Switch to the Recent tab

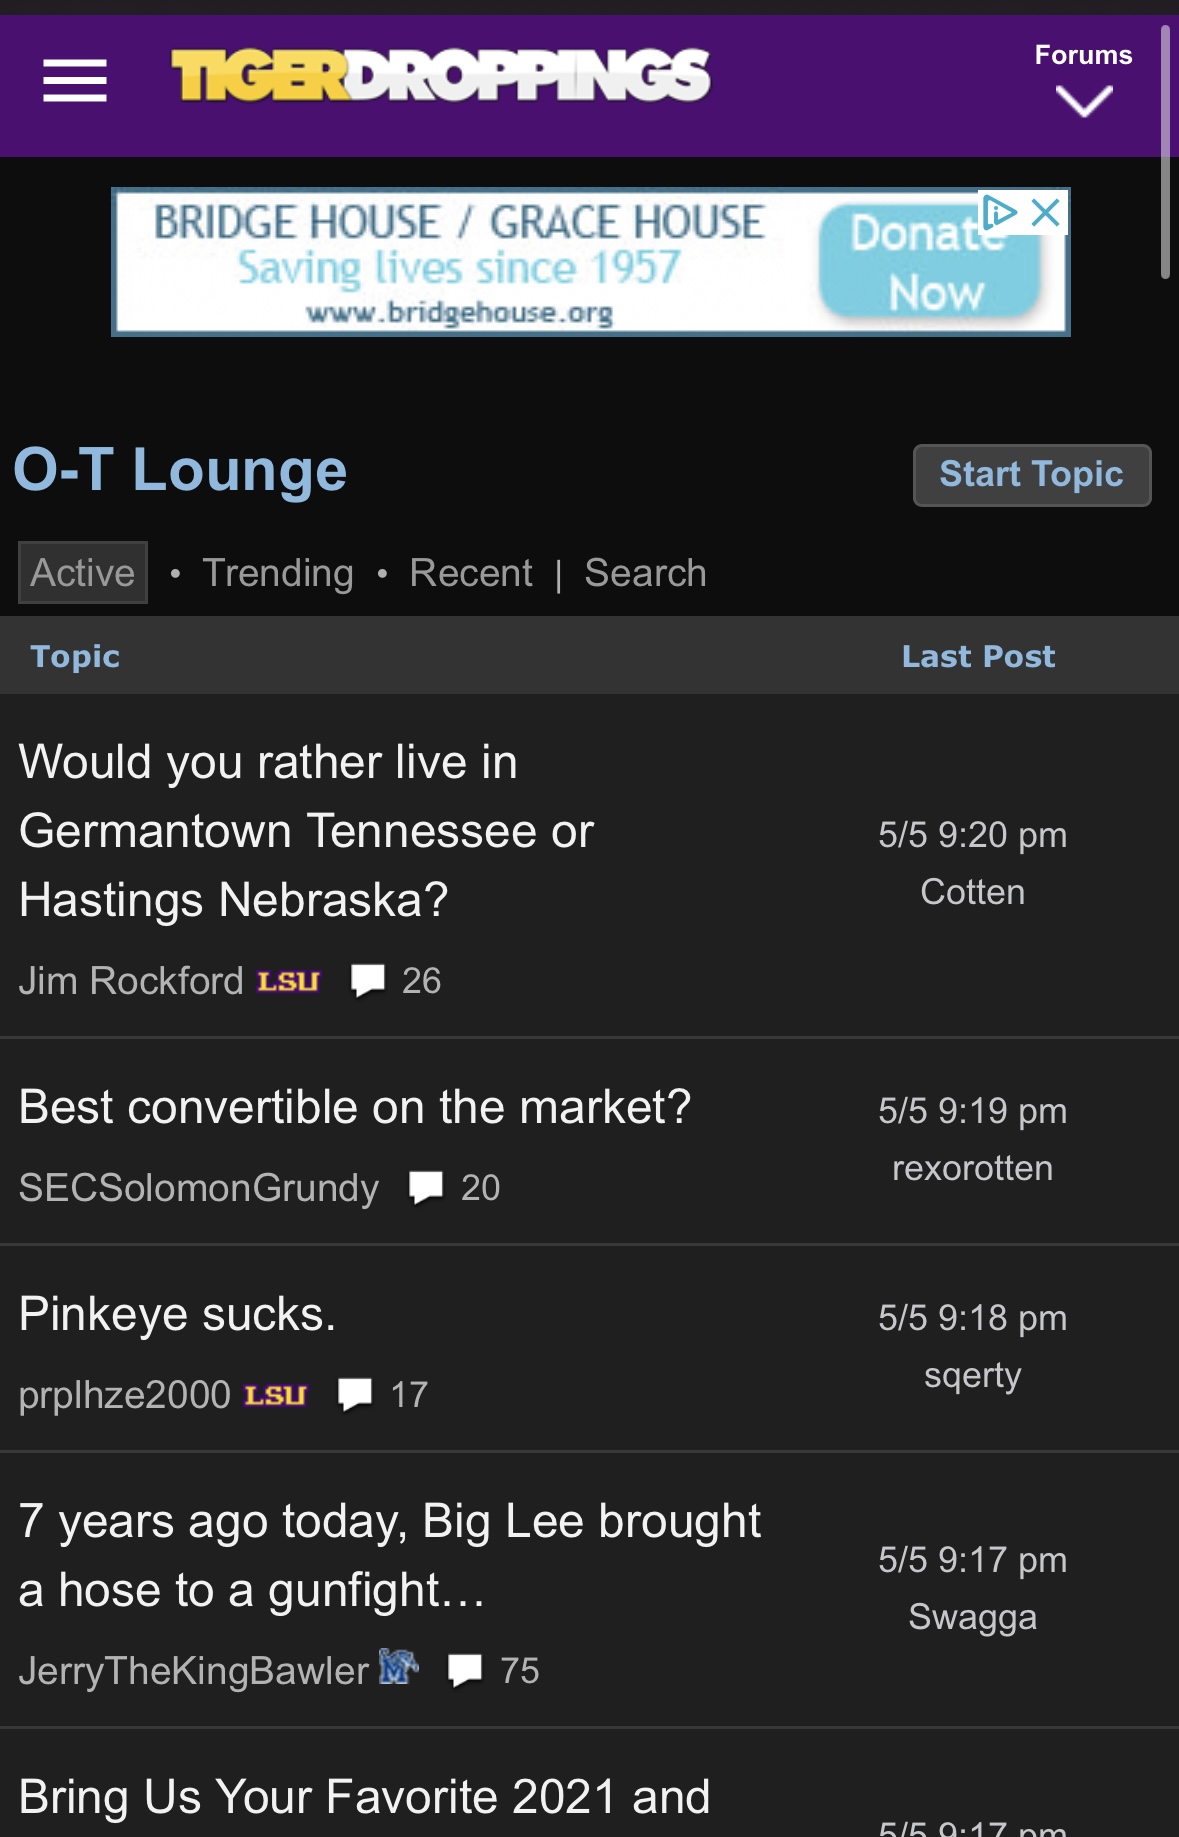(x=471, y=573)
